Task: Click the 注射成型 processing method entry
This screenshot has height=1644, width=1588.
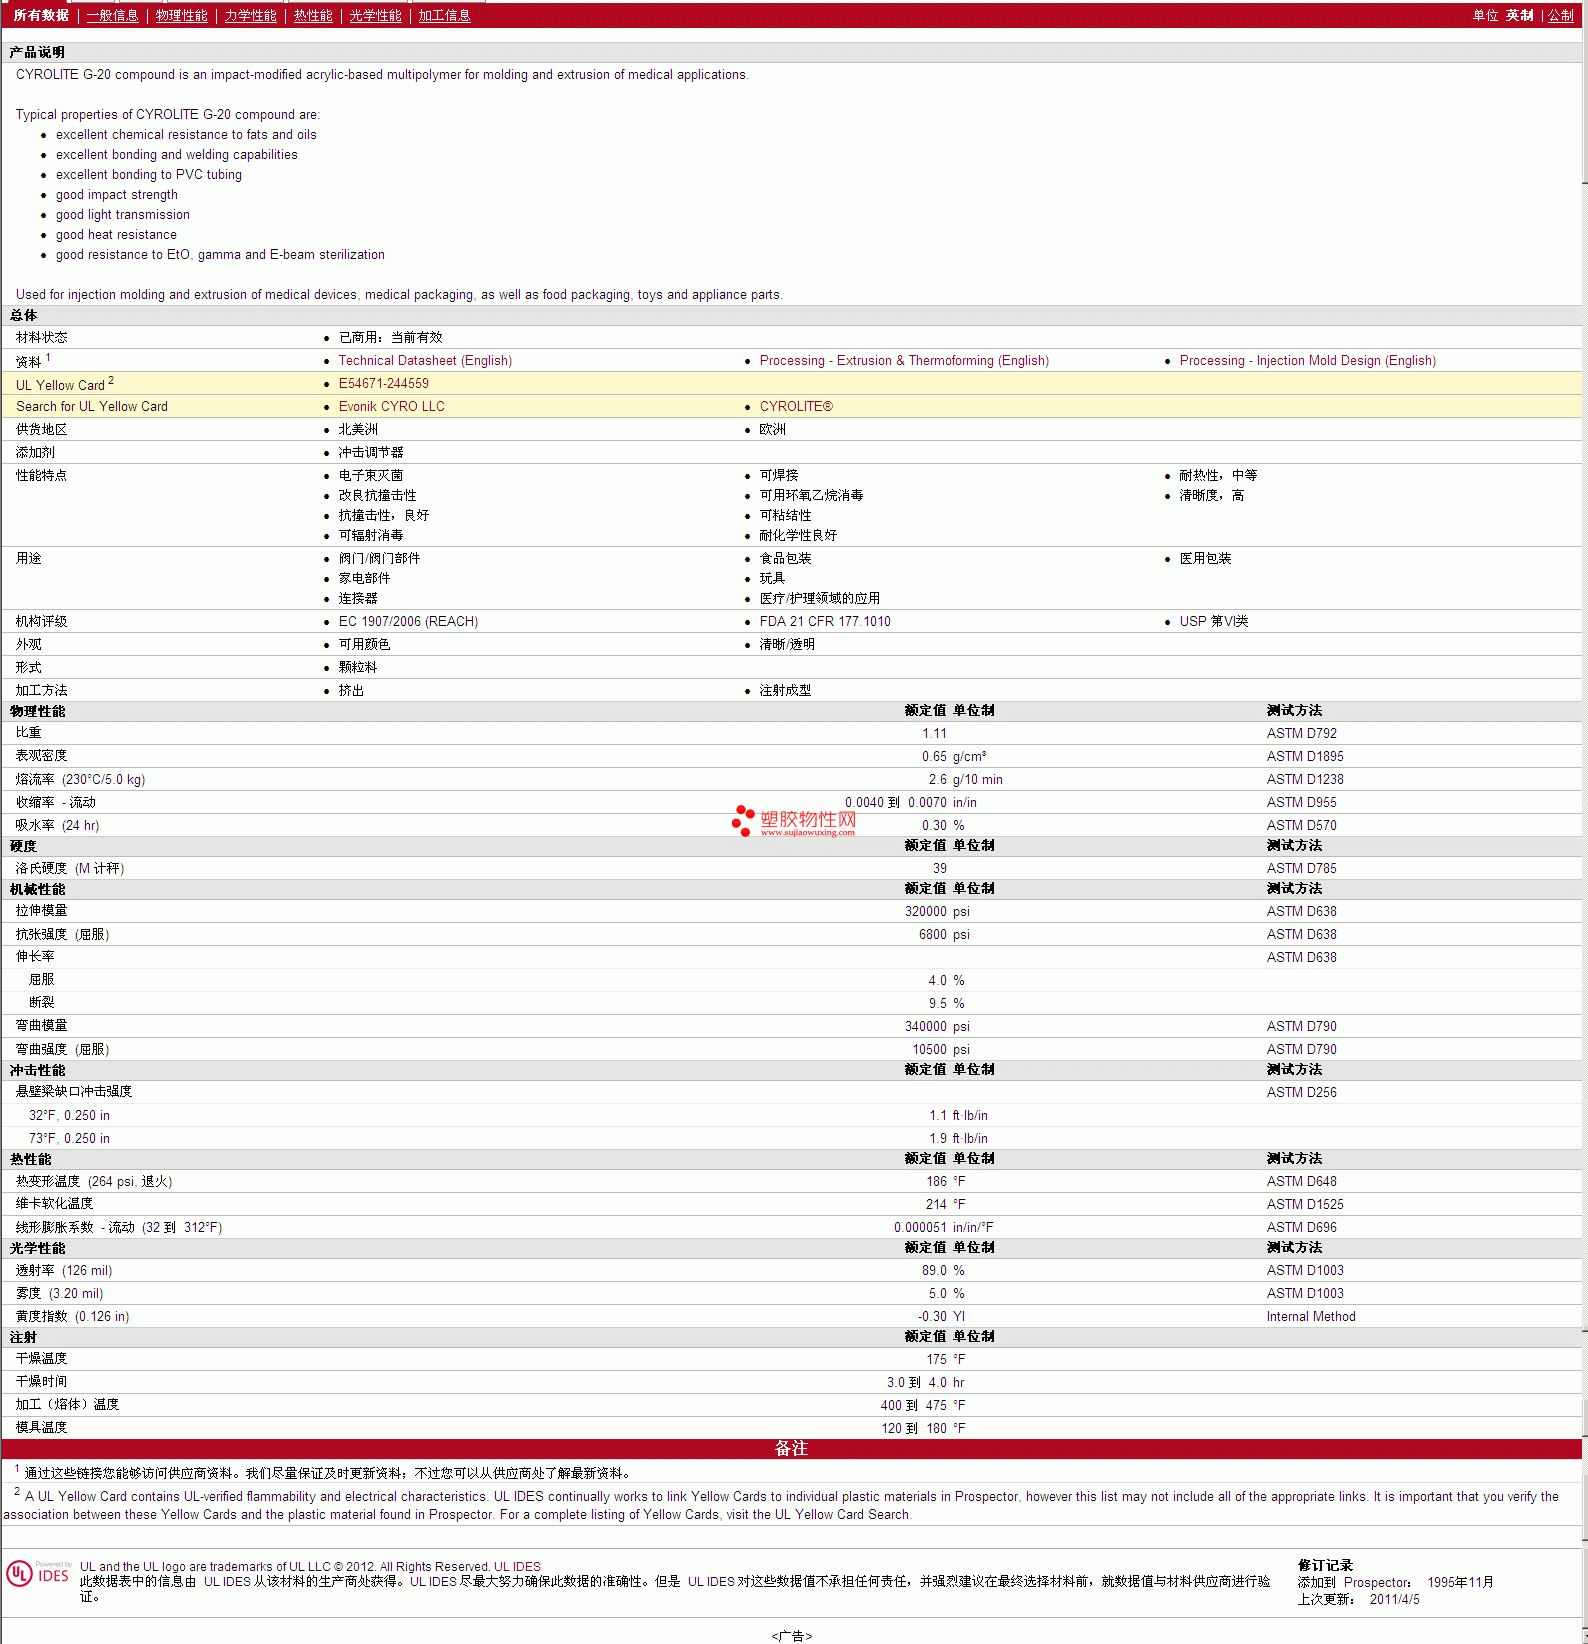Action: tap(785, 691)
